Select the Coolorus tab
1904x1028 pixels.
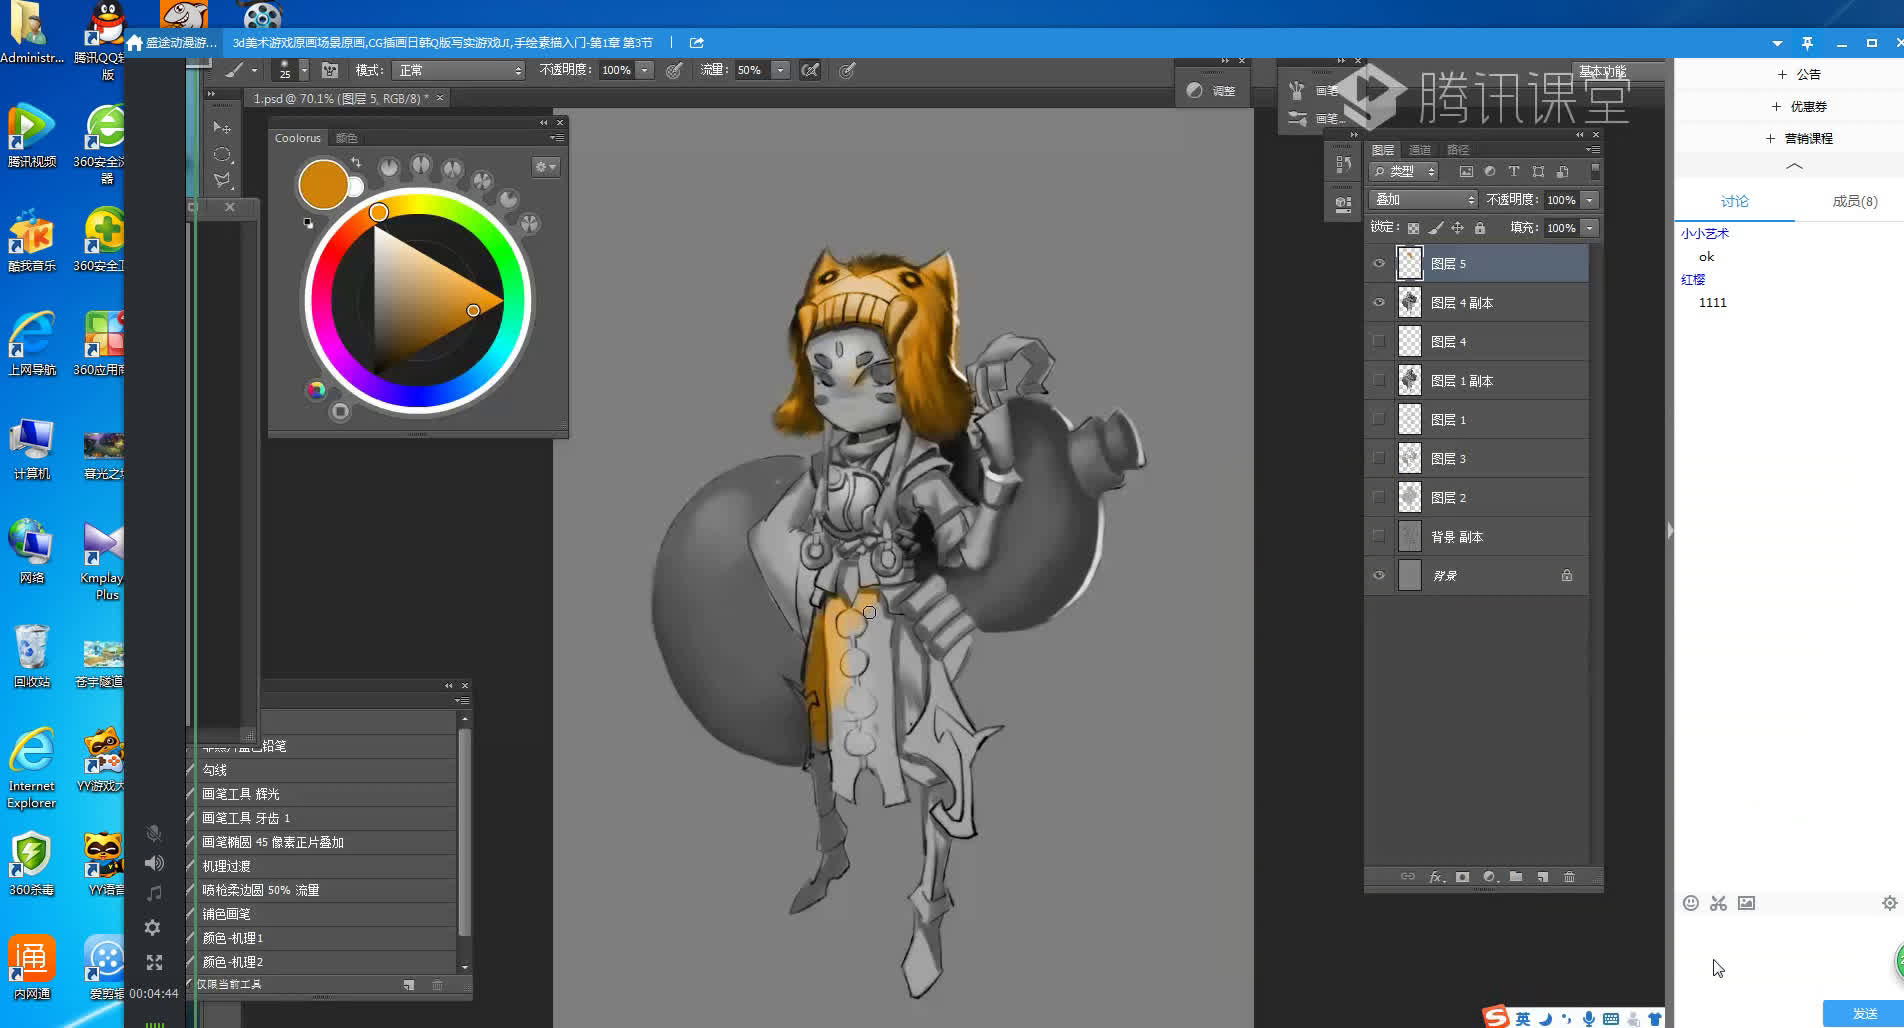tap(298, 138)
